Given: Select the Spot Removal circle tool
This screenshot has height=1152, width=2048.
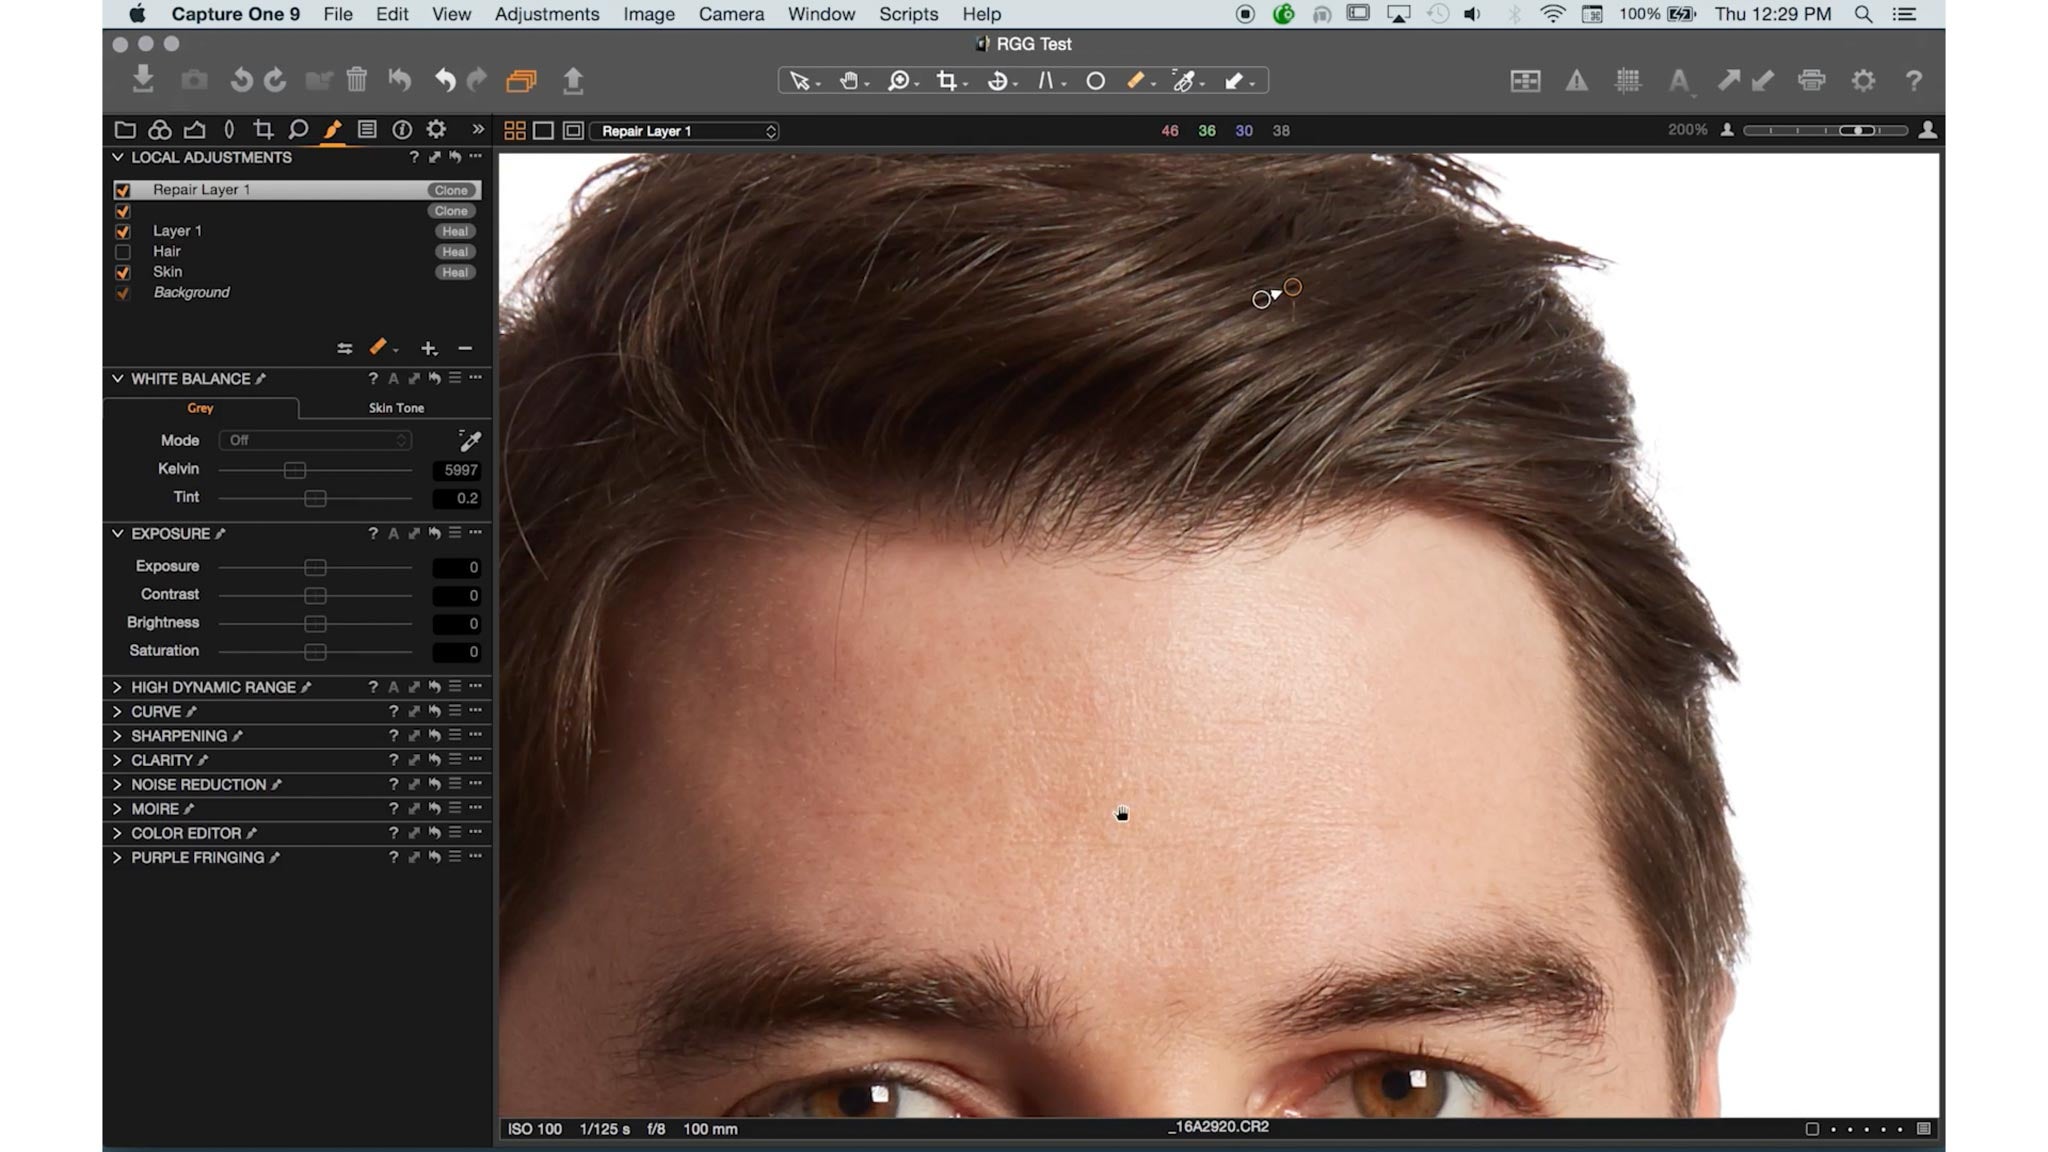Looking at the screenshot, I should (1096, 81).
